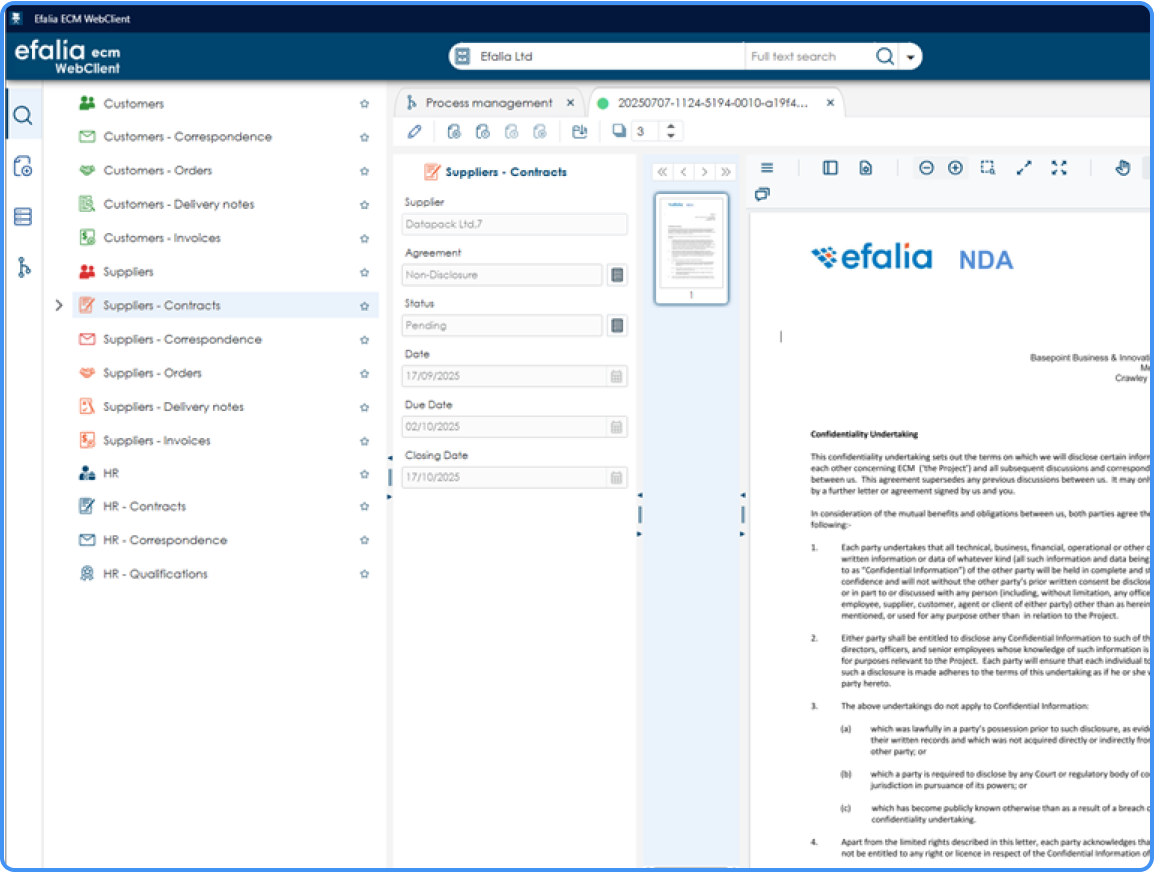Toggle the two-page layout icon in viewer toolbar

tap(829, 168)
